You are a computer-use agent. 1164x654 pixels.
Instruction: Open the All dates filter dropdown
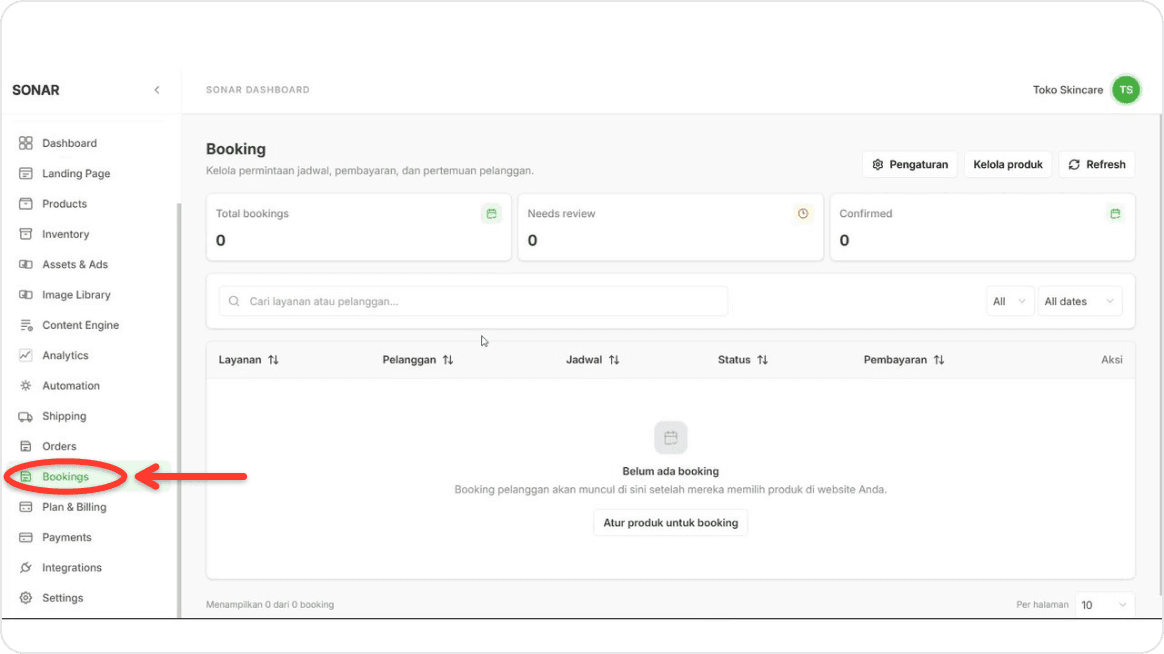[x=1079, y=301]
